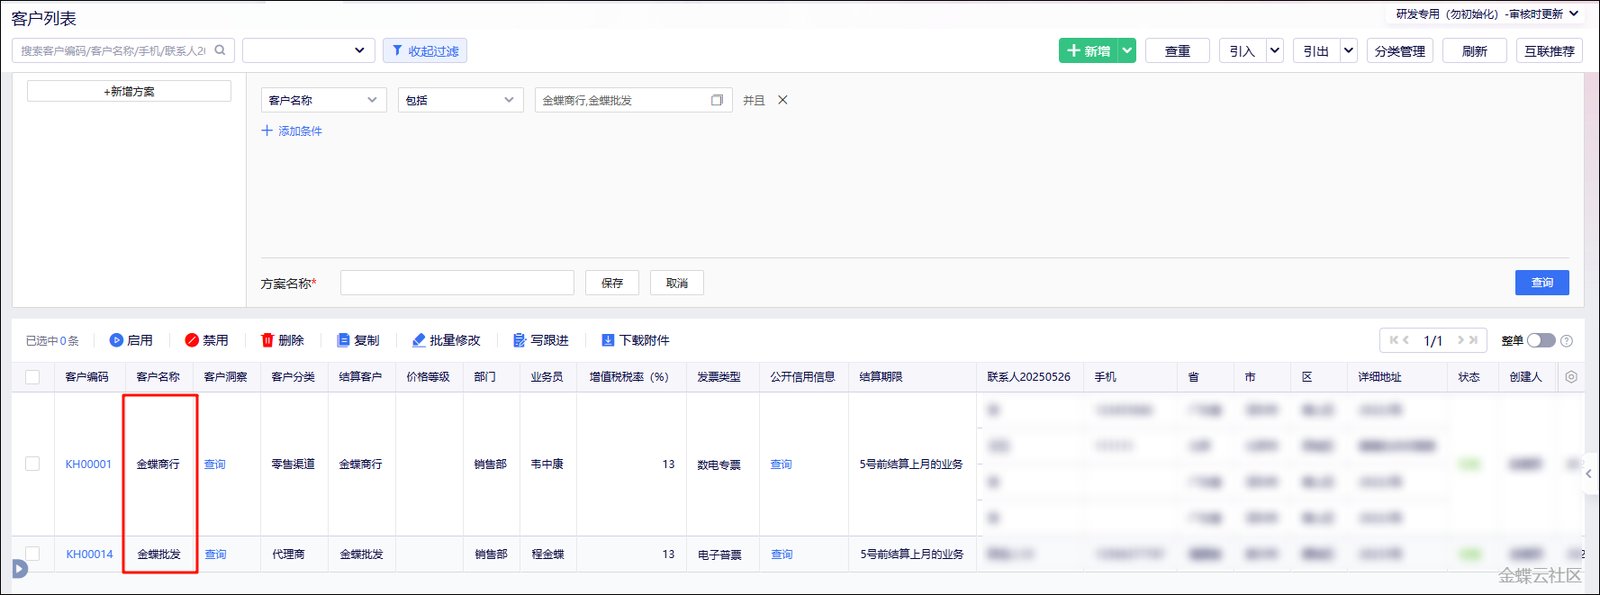Click the 引出 export button
The image size is (1600, 595).
(x=1316, y=51)
